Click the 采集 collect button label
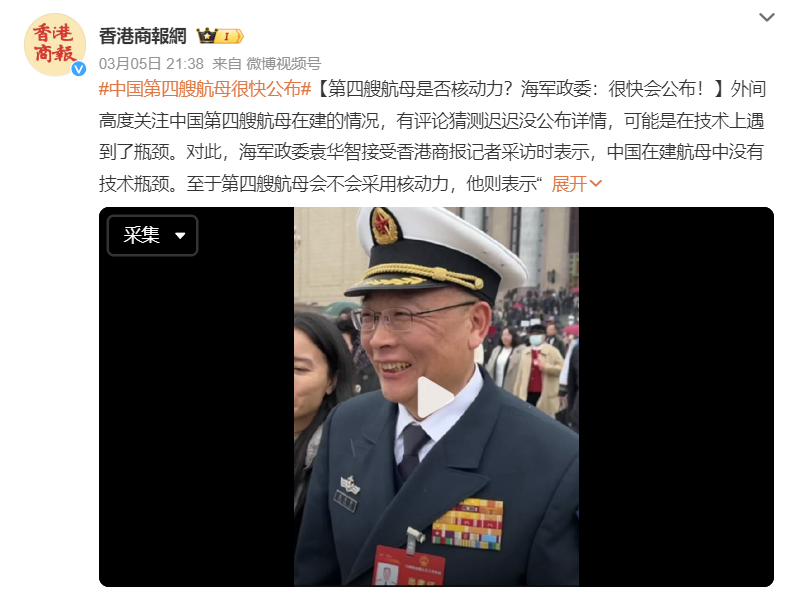 (141, 235)
